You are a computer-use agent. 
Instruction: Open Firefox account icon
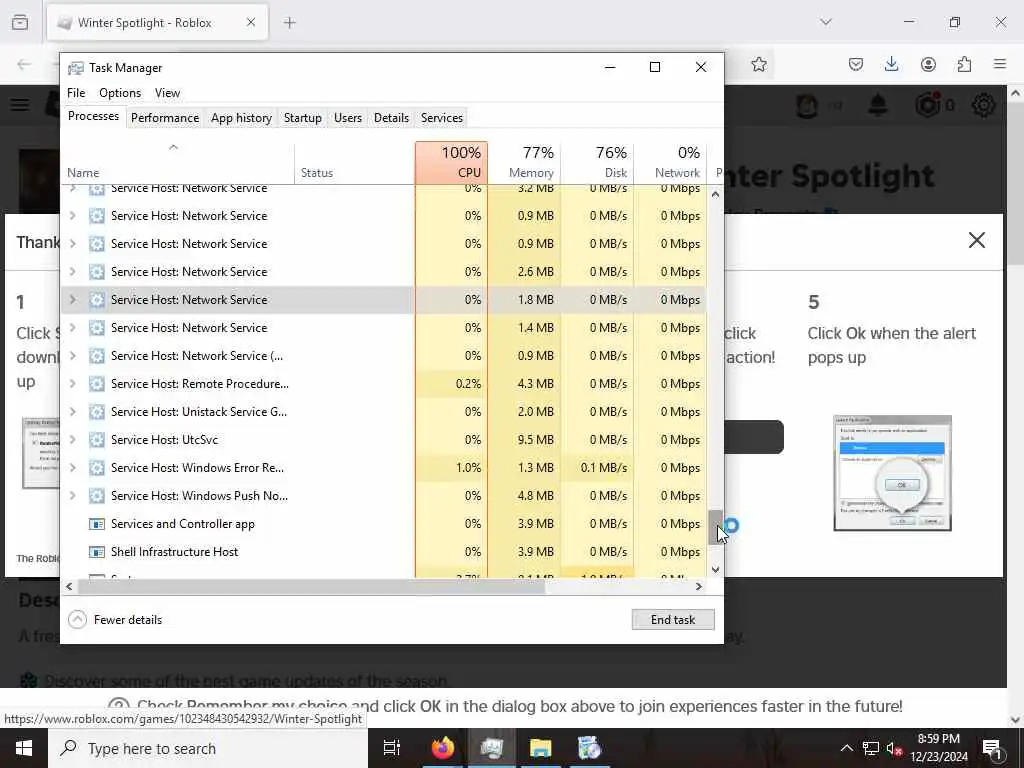[x=928, y=64]
